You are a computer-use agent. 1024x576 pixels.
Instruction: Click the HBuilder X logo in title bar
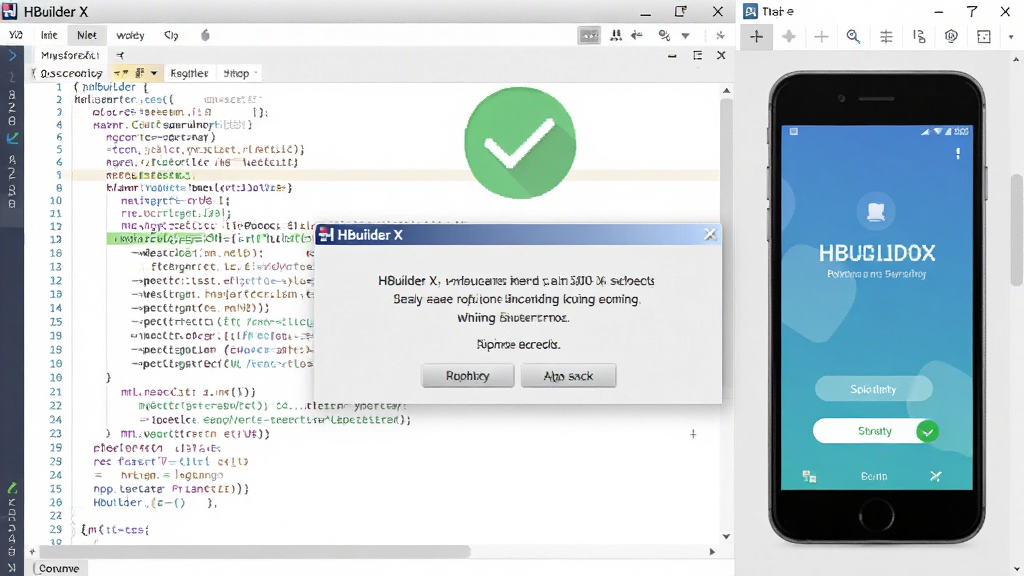click(x=10, y=11)
